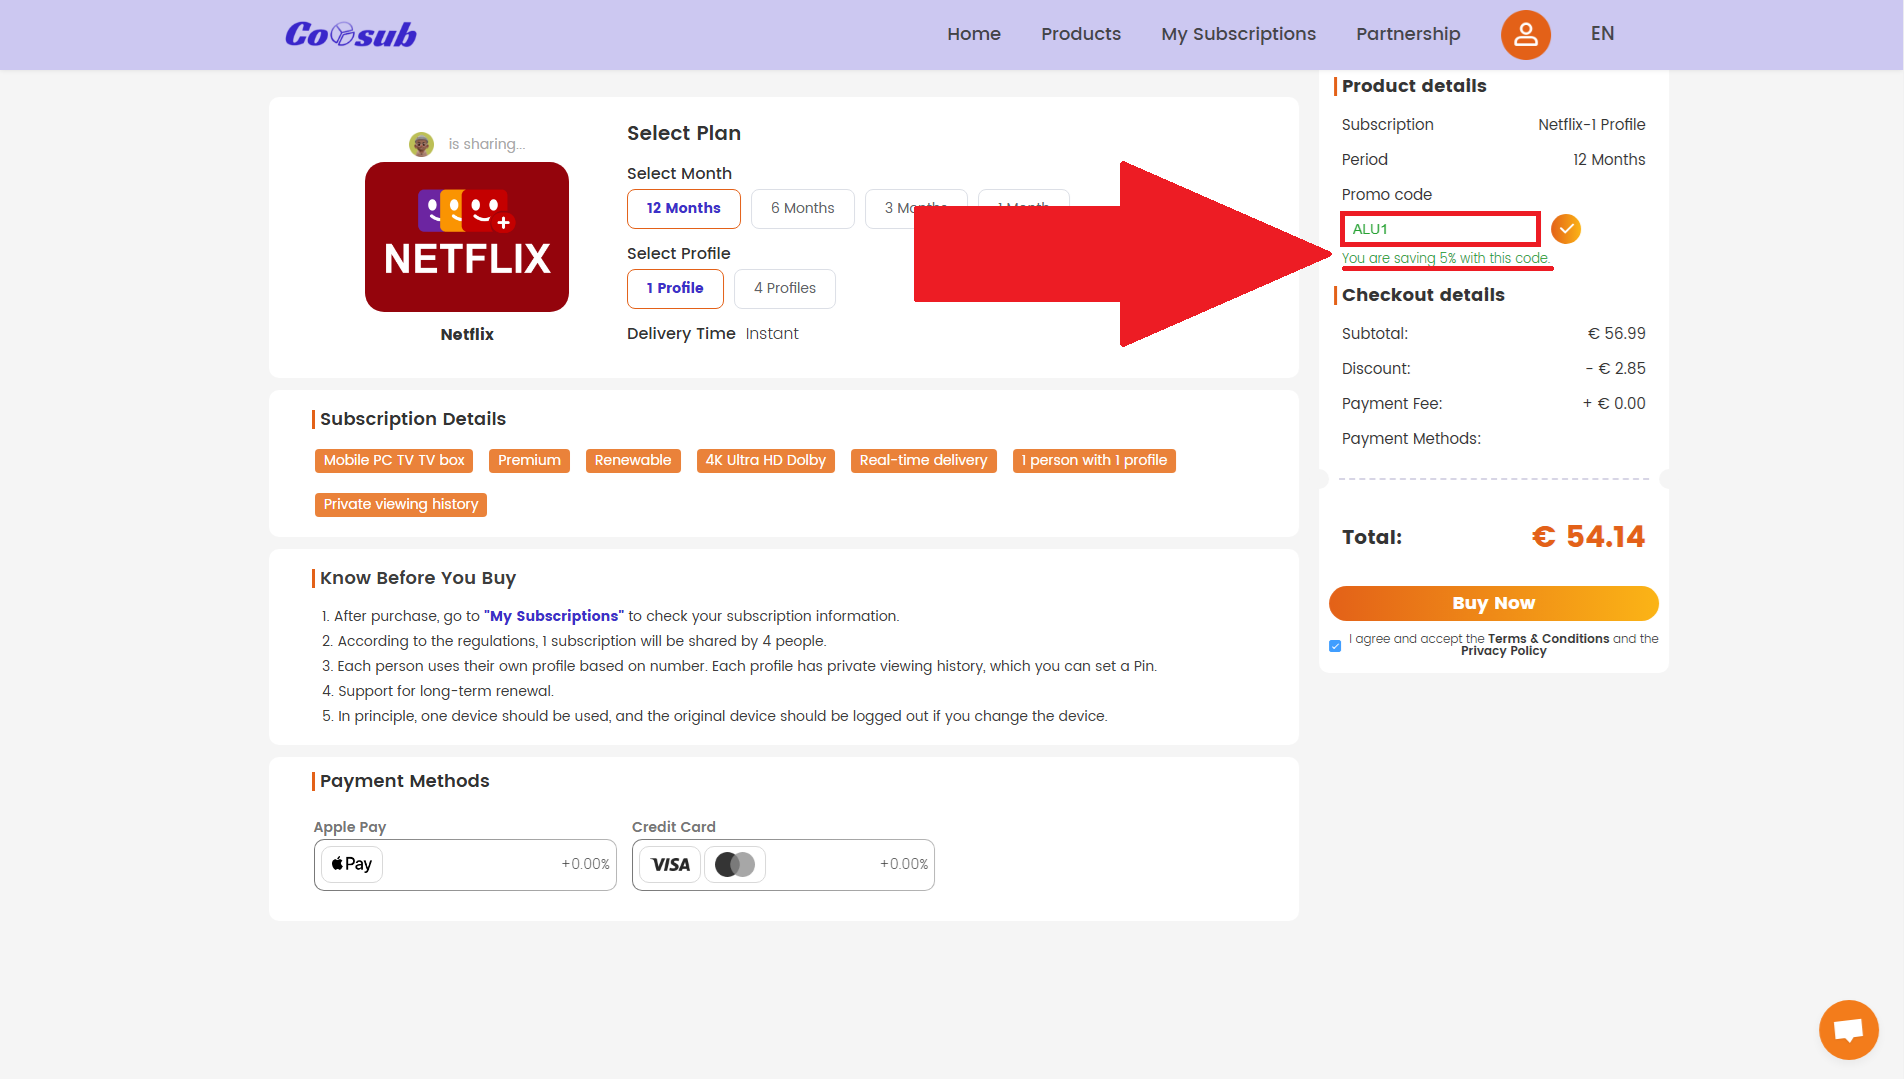Viewport: 1904px width, 1079px height.
Task: Click the Private viewing history tag
Action: click(x=401, y=505)
